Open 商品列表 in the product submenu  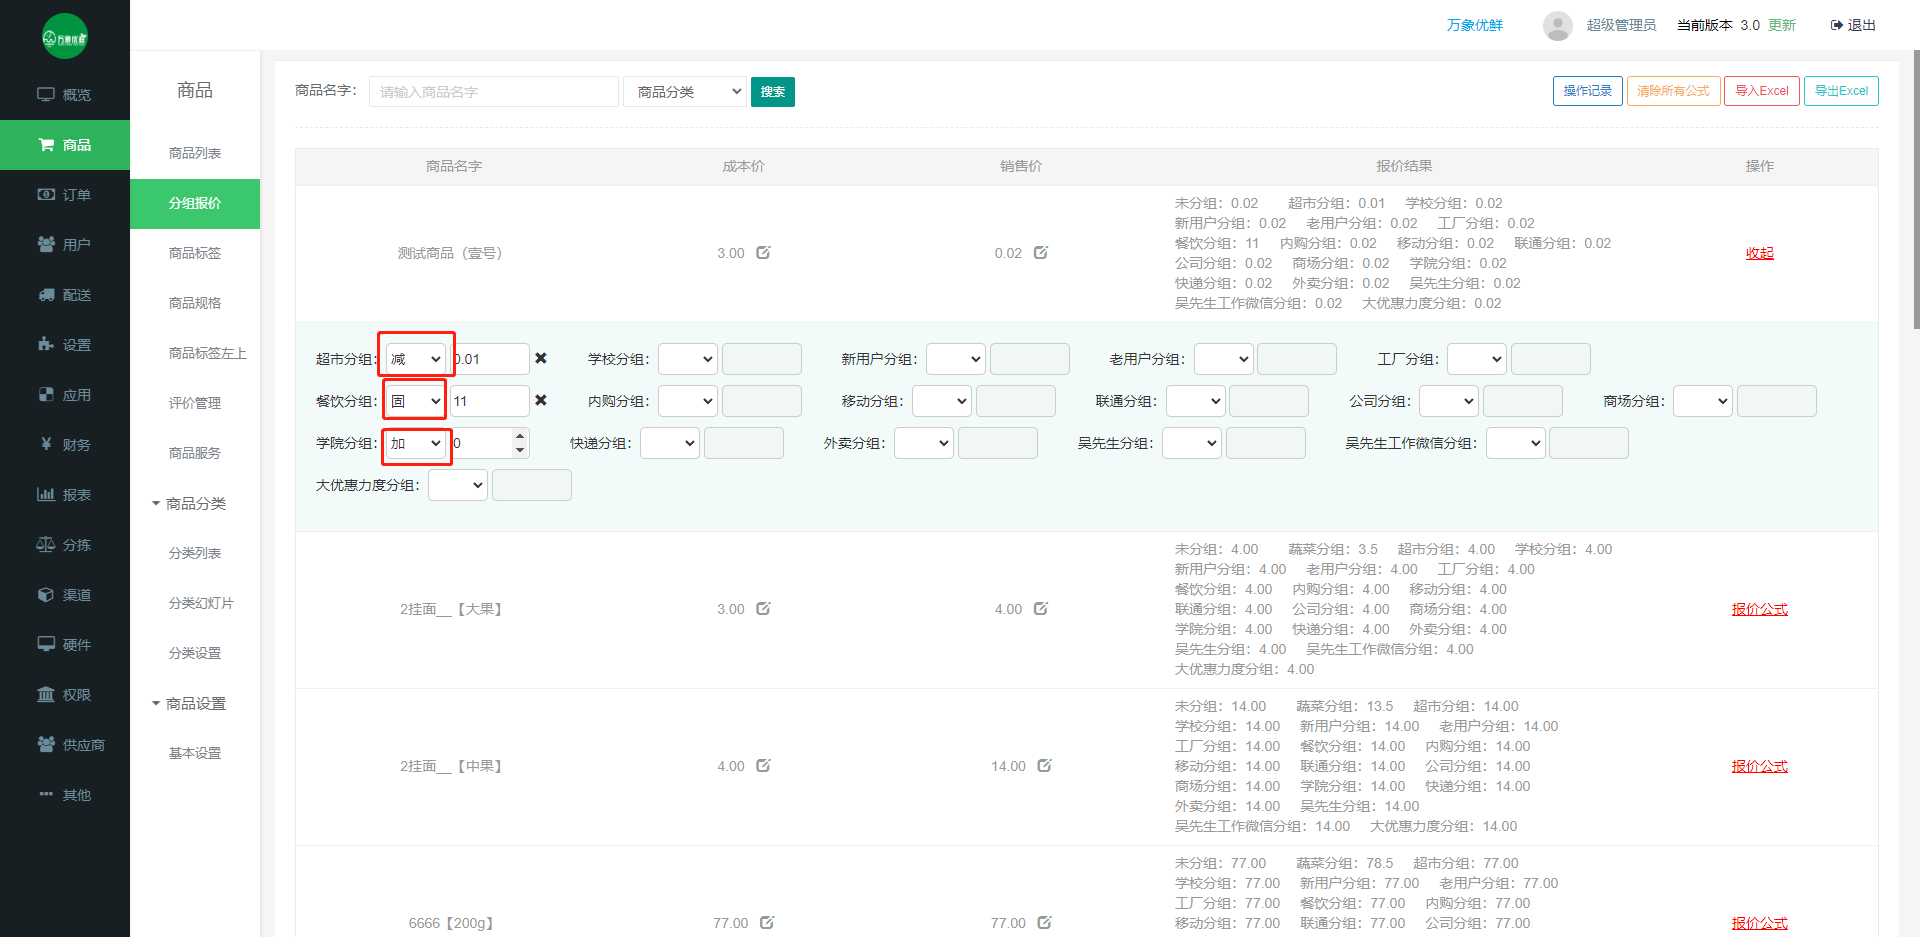(195, 153)
